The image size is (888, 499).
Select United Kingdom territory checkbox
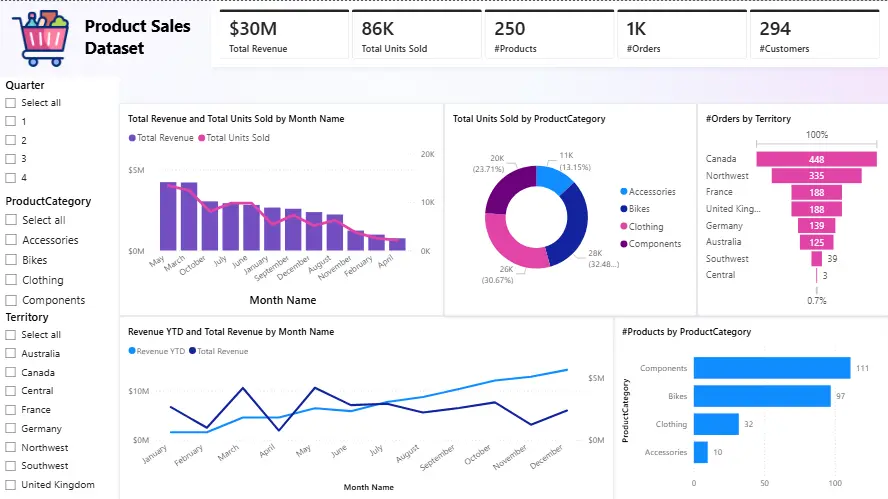(x=10, y=485)
